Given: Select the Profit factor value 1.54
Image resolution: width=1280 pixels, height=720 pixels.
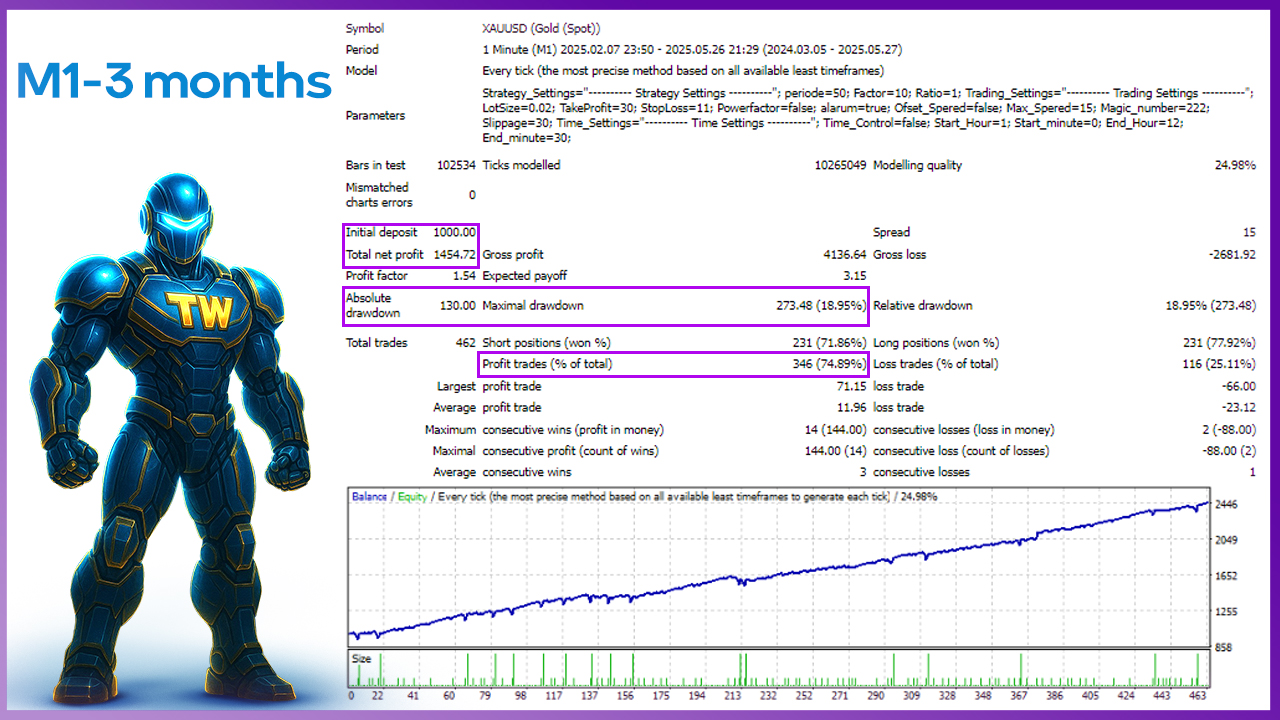Looking at the screenshot, I should [464, 276].
